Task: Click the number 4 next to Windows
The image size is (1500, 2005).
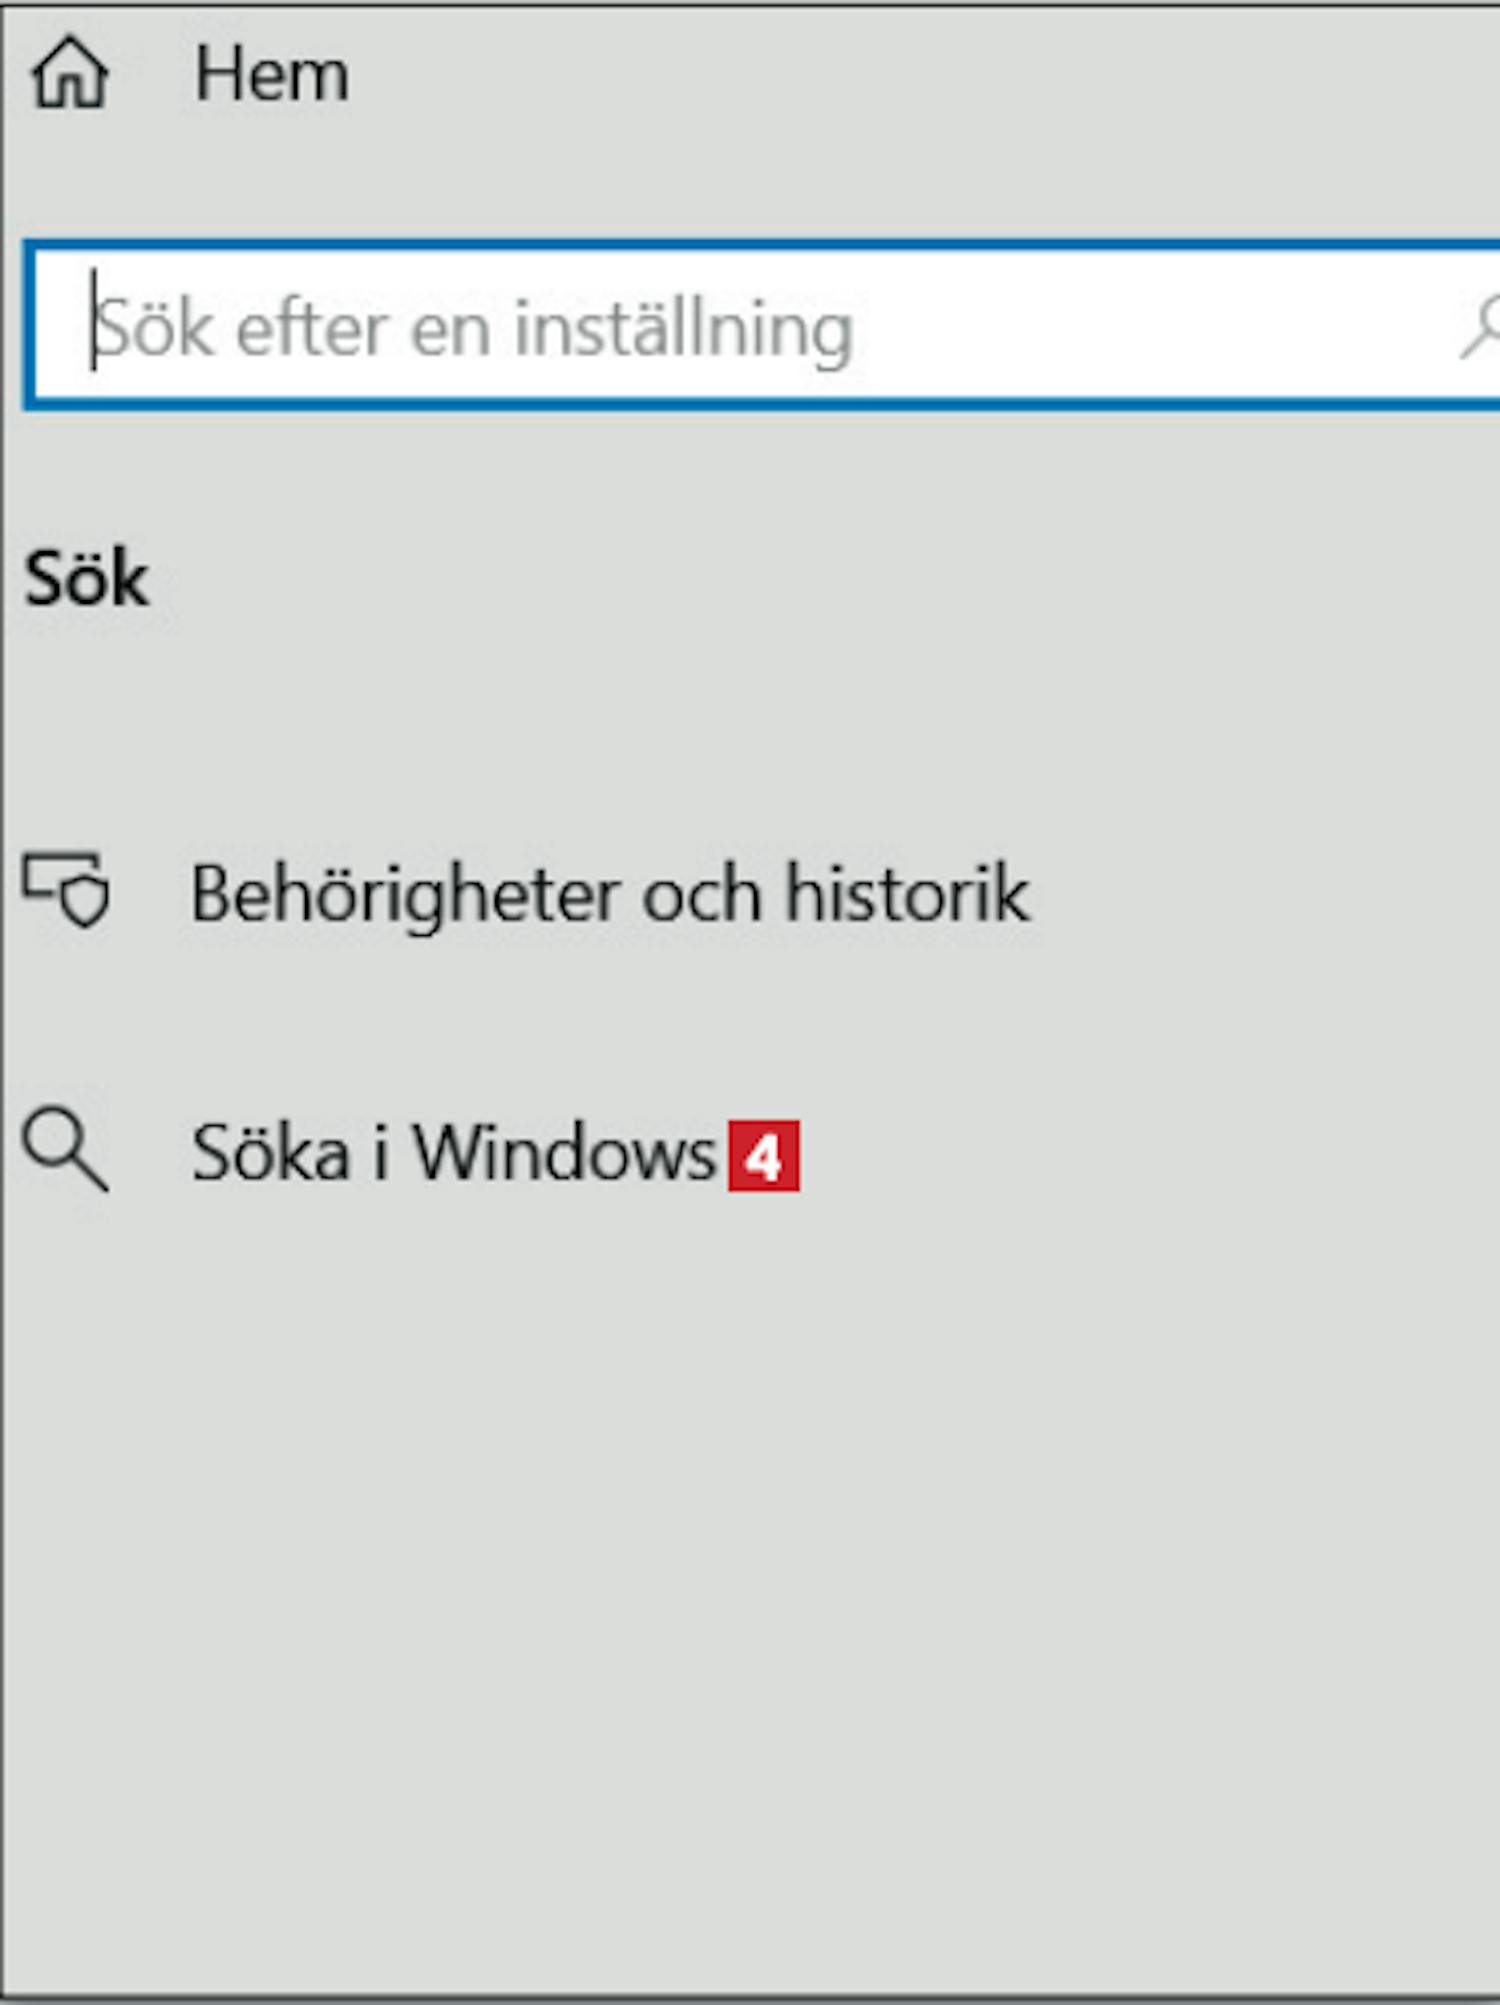Action: (764, 1156)
